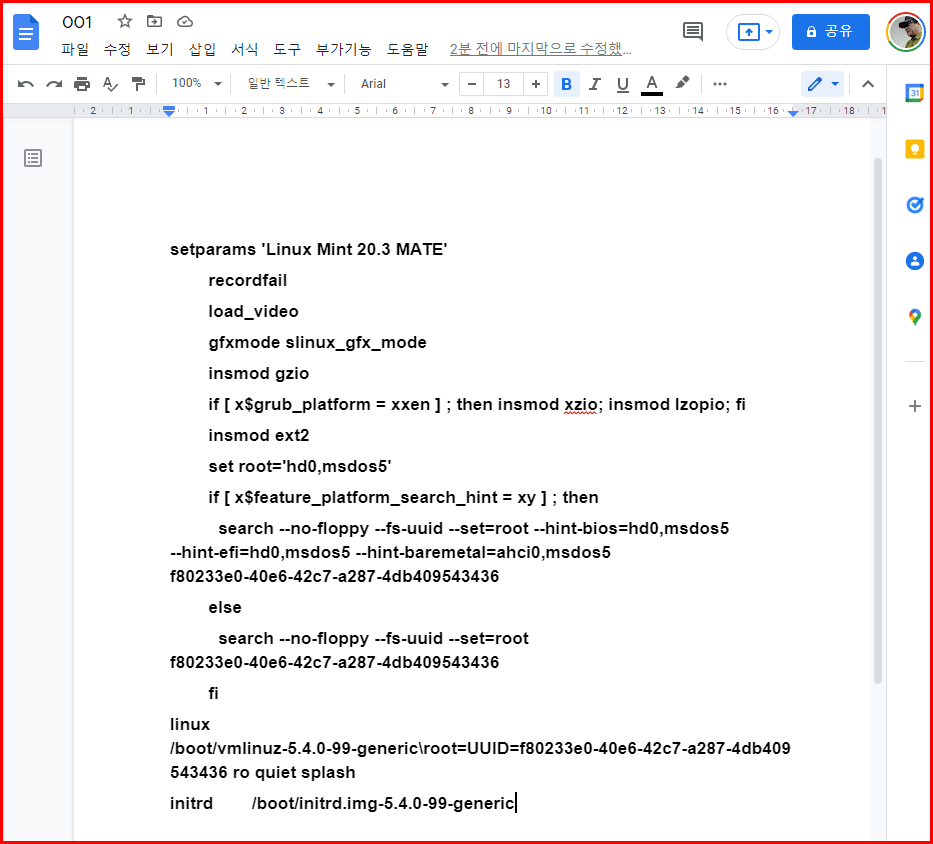This screenshot has height=844, width=933.
Task: Increase the font size
Action: point(536,84)
